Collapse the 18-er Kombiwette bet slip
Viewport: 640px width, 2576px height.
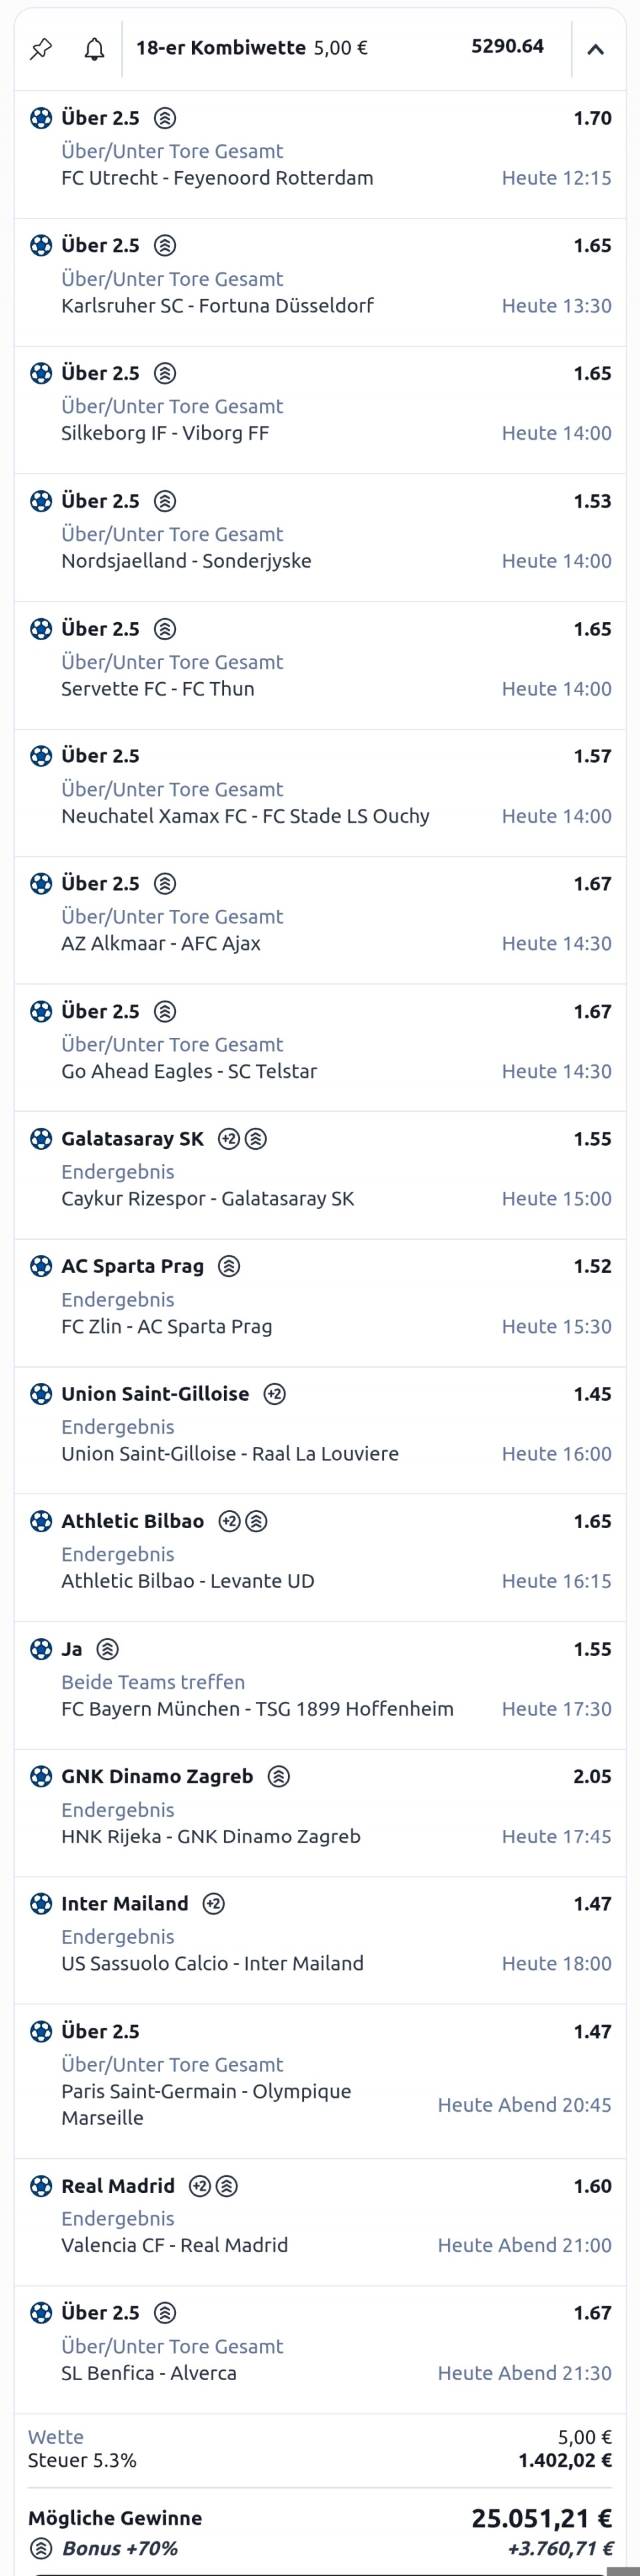pos(595,49)
